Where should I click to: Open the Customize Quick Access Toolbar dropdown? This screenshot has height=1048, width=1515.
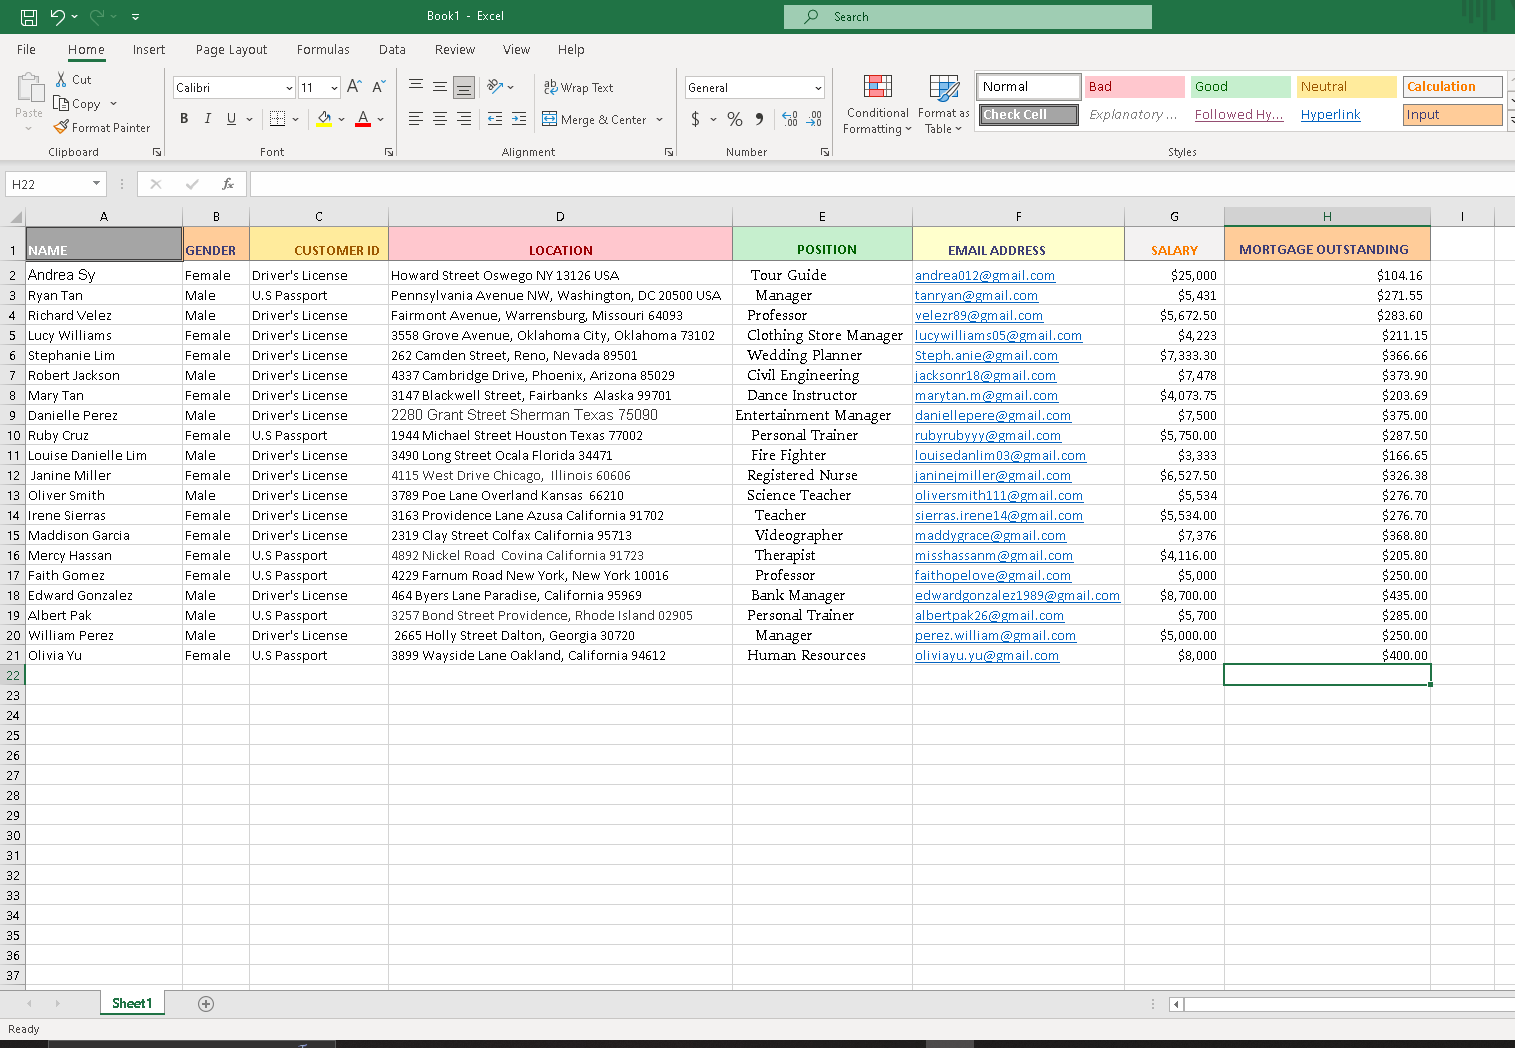(135, 17)
